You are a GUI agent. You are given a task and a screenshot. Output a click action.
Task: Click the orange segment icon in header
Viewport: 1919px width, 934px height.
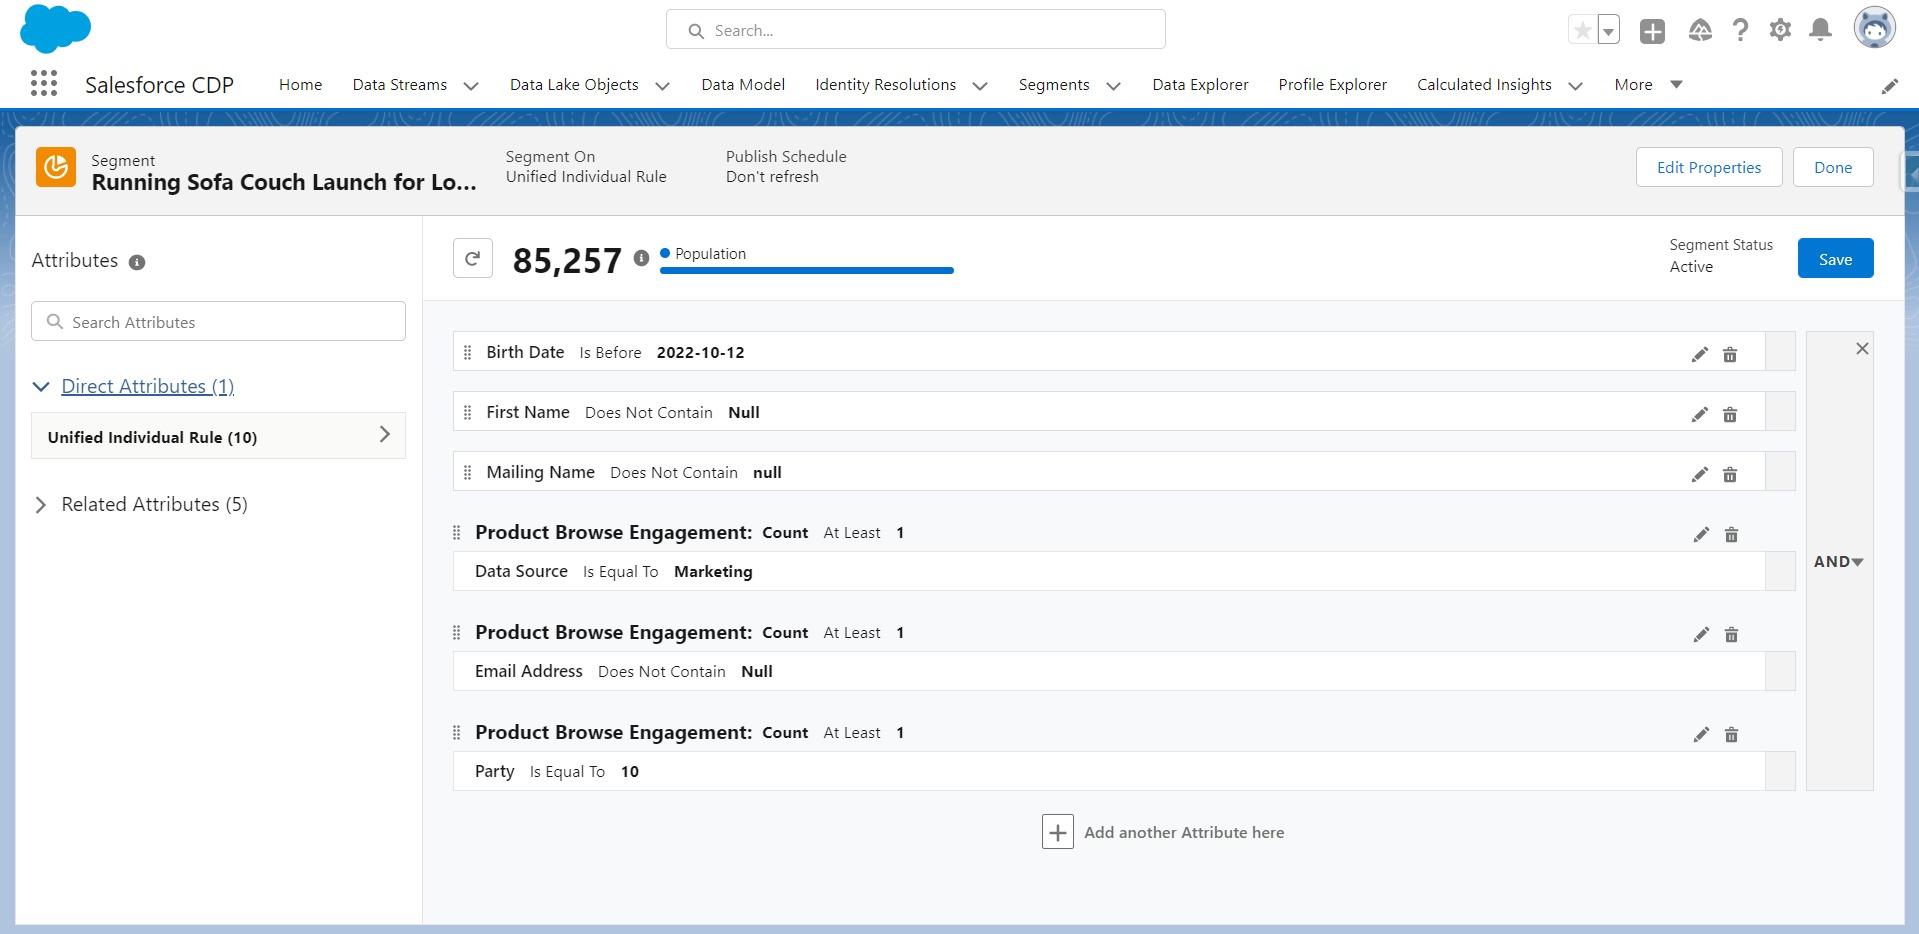coord(56,167)
